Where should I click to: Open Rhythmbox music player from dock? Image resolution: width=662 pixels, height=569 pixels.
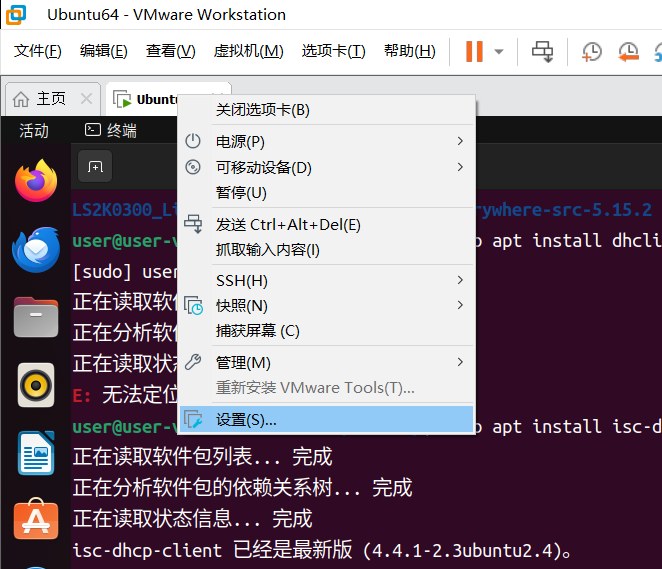pyautogui.click(x=36, y=385)
